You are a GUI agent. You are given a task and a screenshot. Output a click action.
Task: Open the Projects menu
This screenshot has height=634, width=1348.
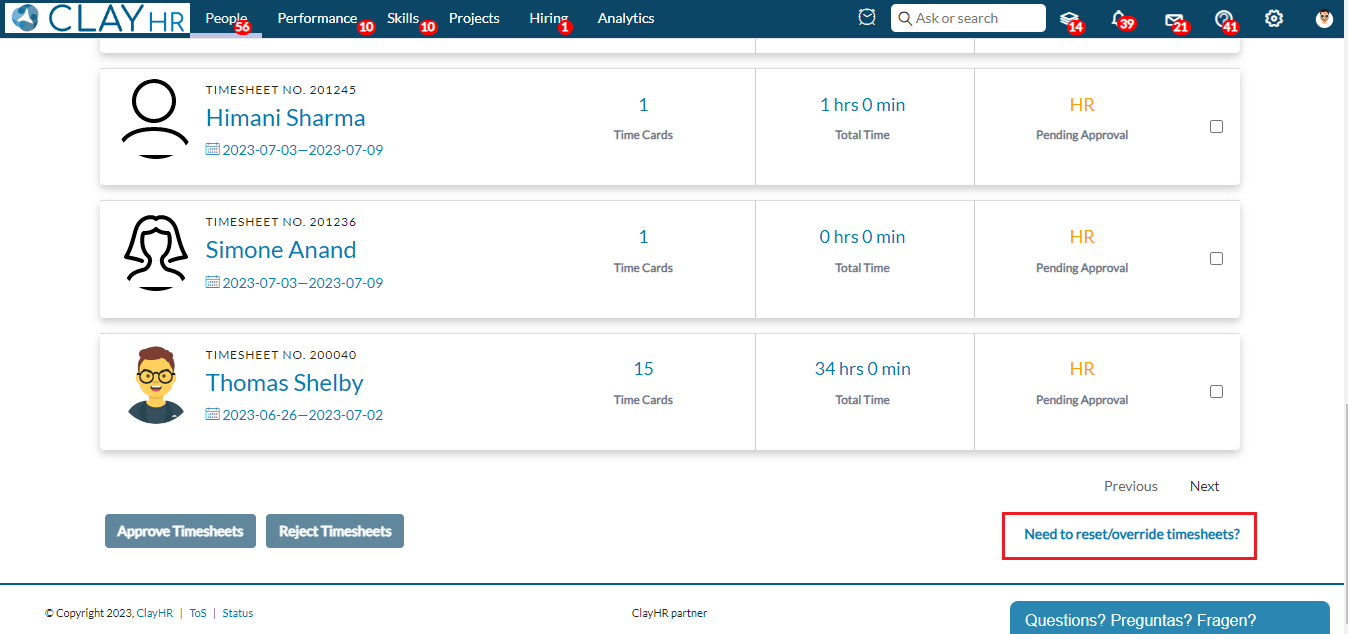click(474, 18)
